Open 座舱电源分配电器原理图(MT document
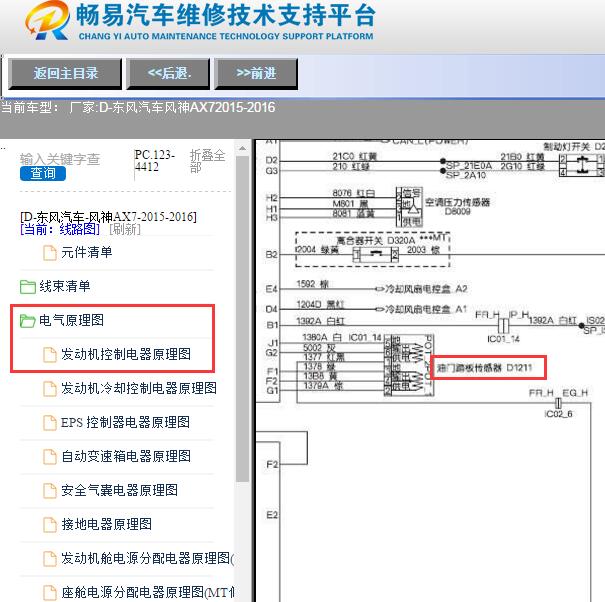 pos(147,592)
